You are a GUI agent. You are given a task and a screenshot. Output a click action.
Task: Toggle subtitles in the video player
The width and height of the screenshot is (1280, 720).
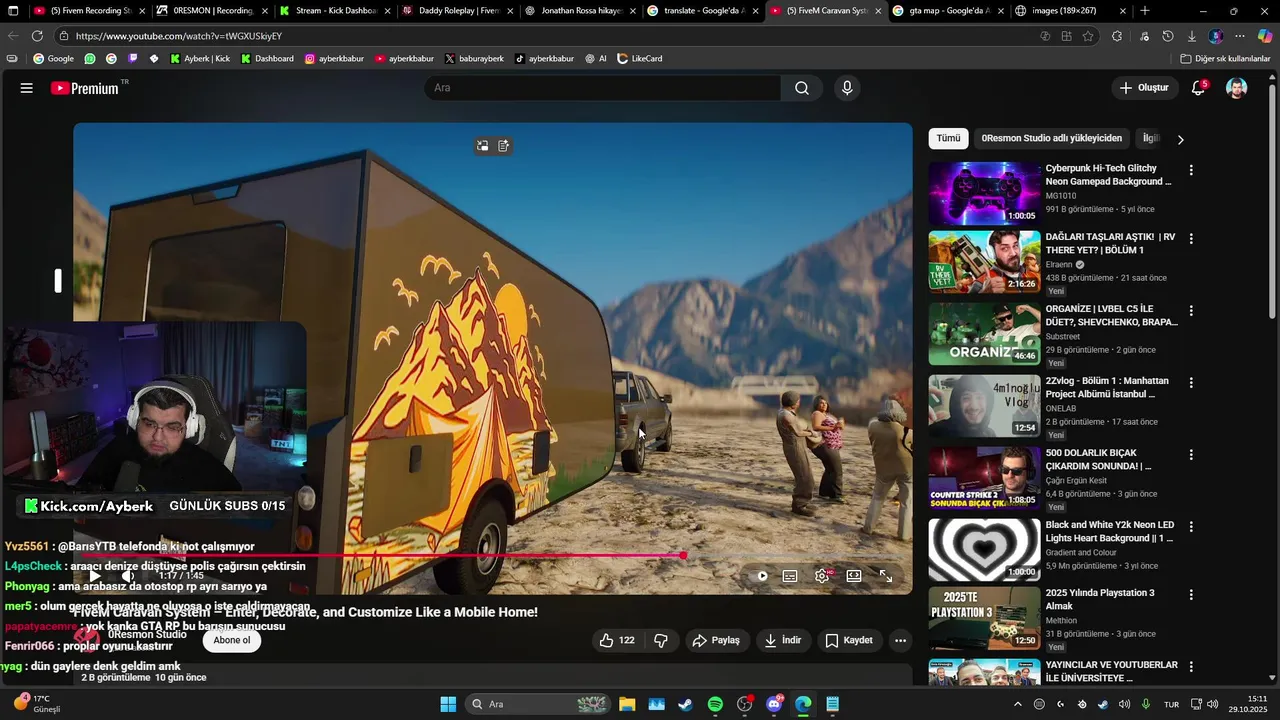point(790,576)
